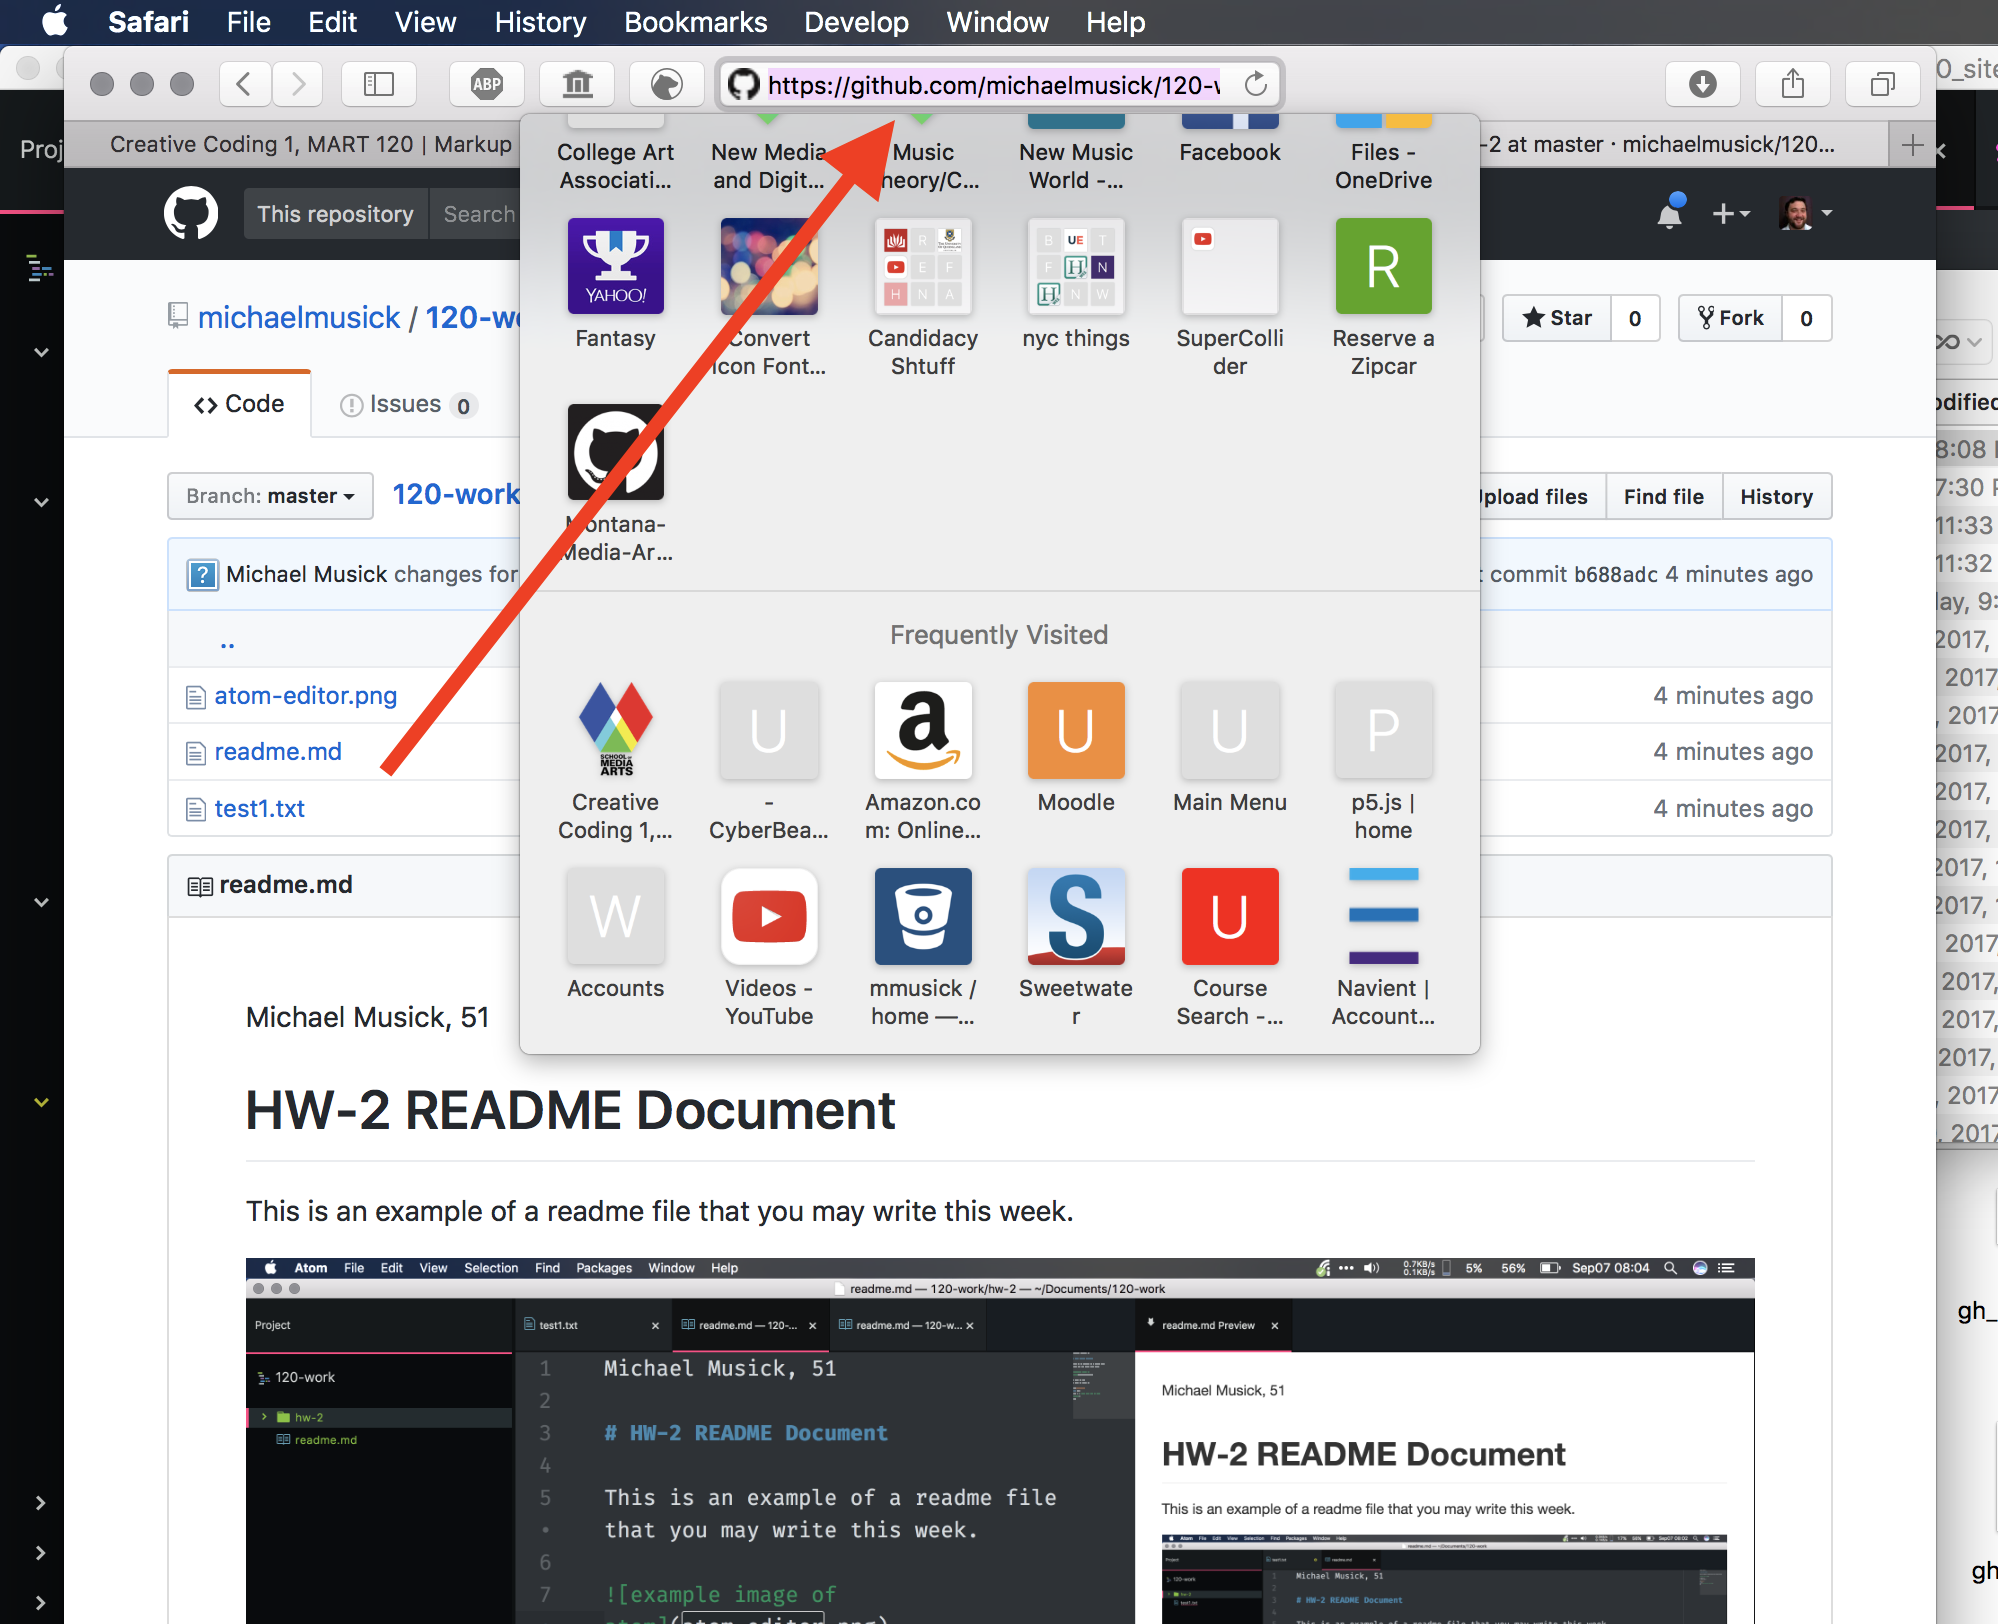The width and height of the screenshot is (1998, 1624).
Task: Open the Facebook favorite
Action: [1229, 140]
